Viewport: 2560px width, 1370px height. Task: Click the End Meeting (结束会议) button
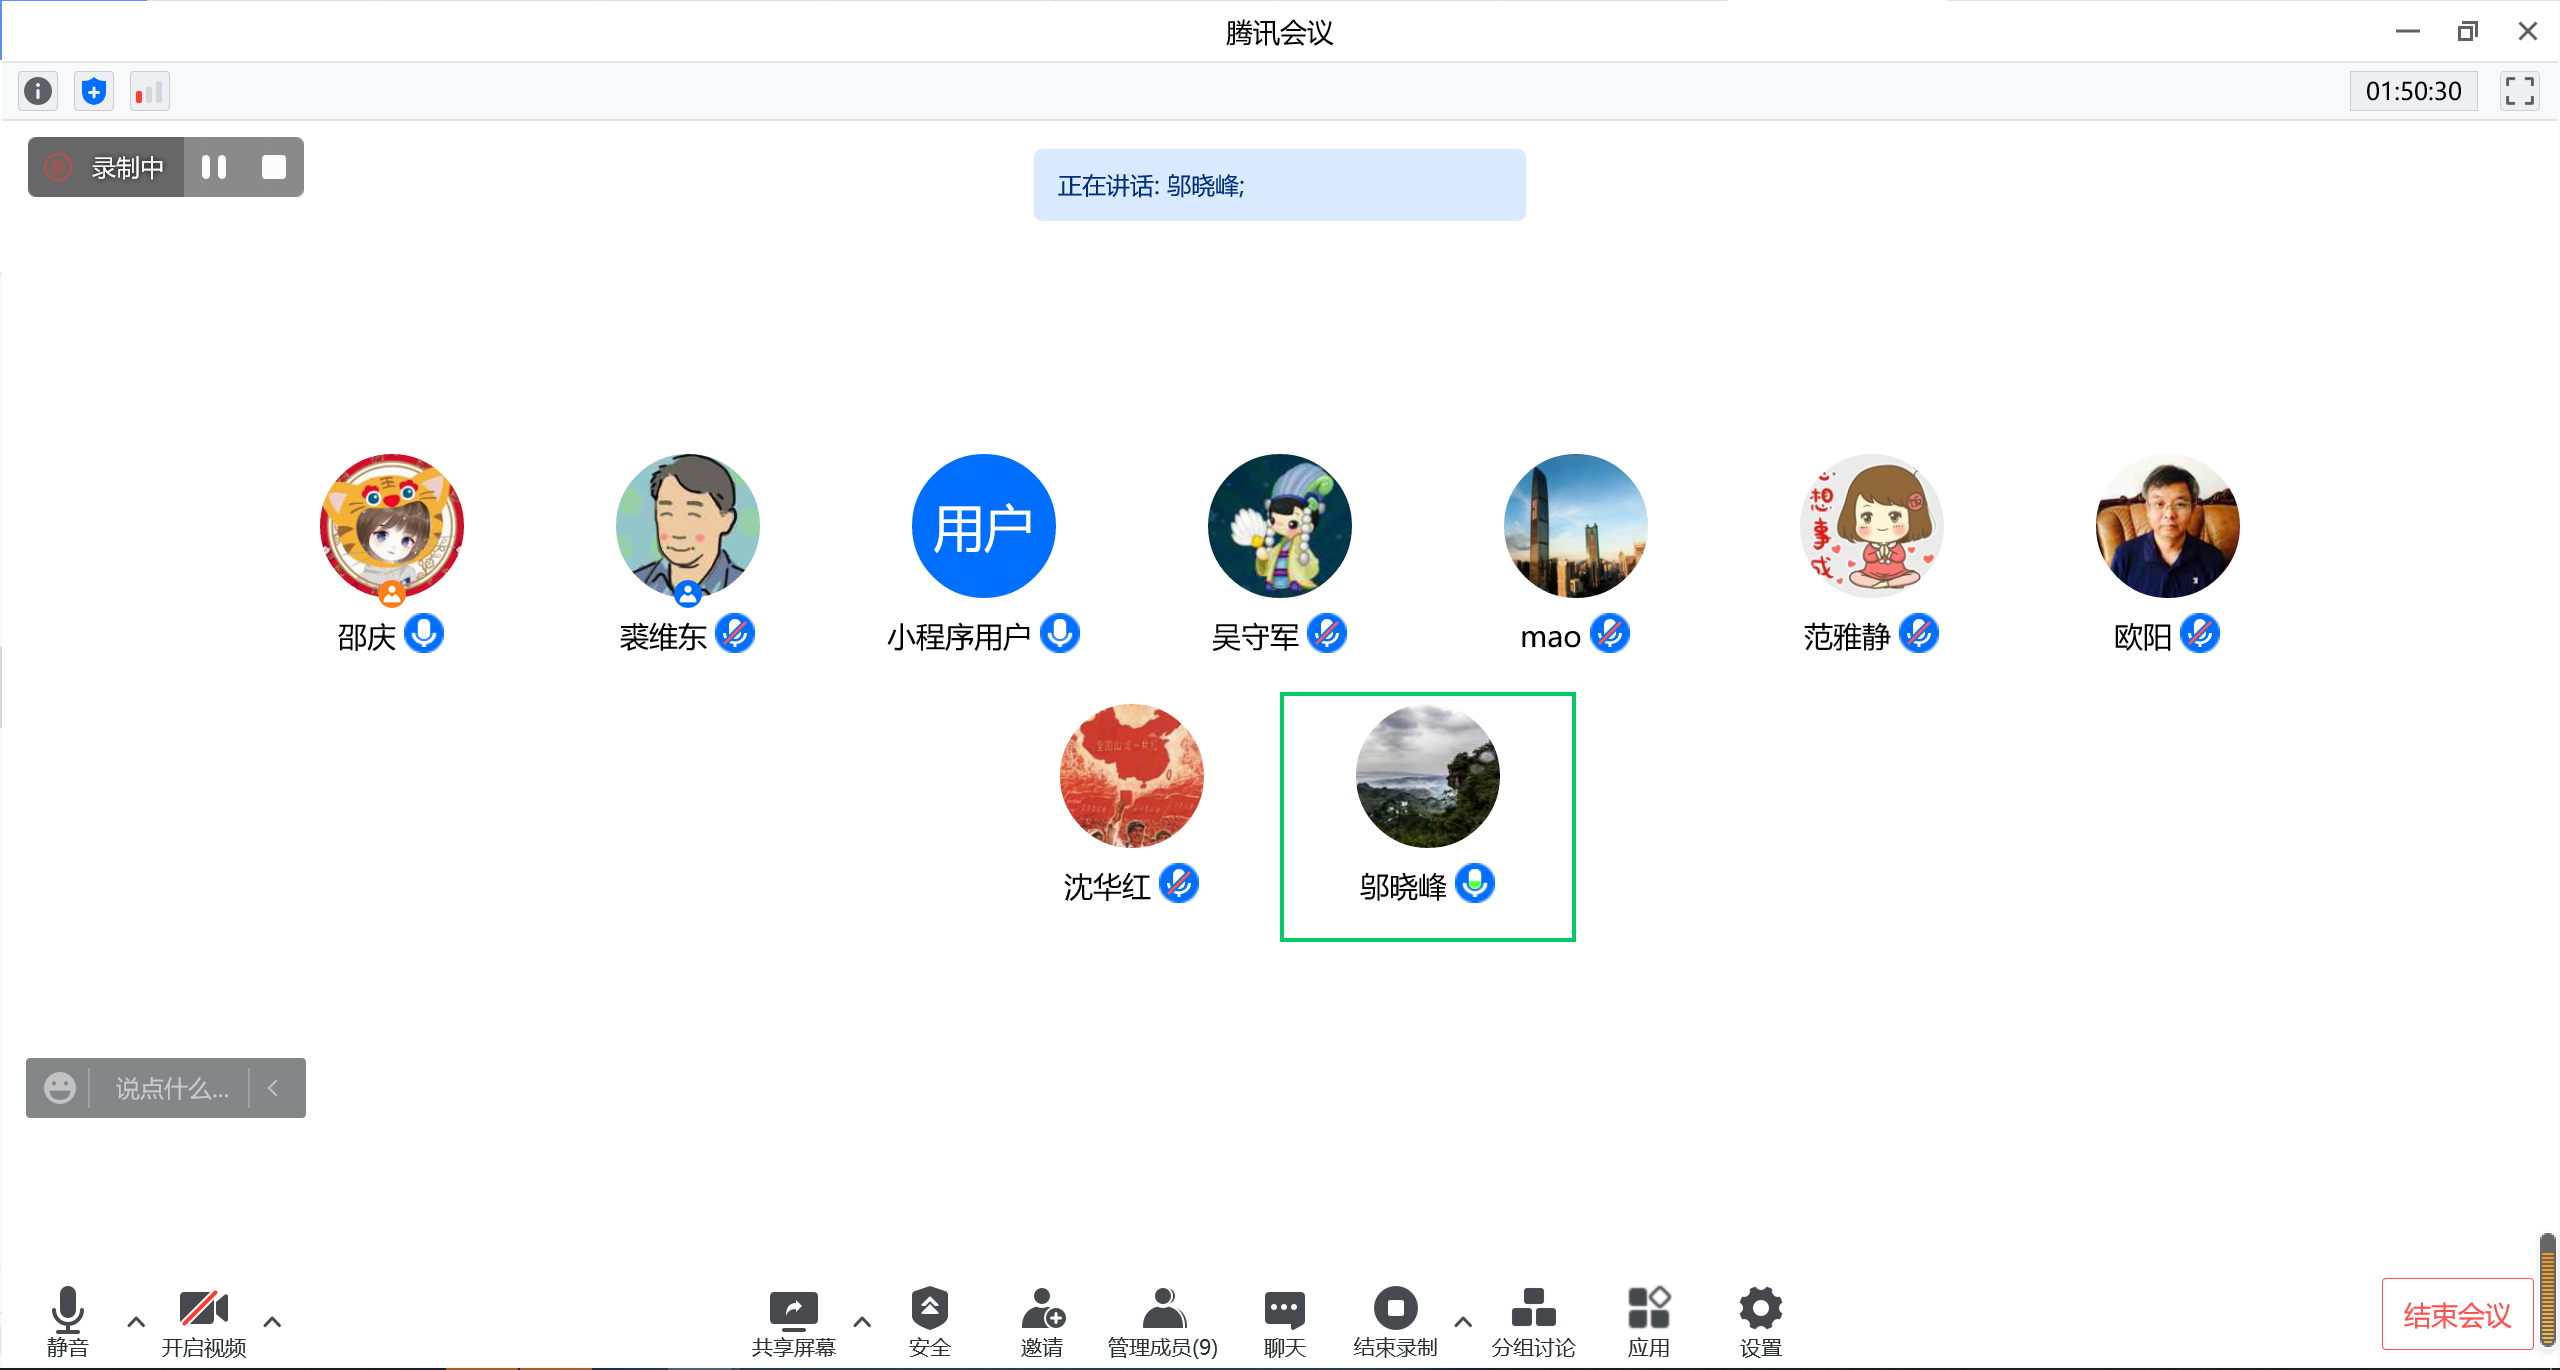[x=2456, y=1314]
